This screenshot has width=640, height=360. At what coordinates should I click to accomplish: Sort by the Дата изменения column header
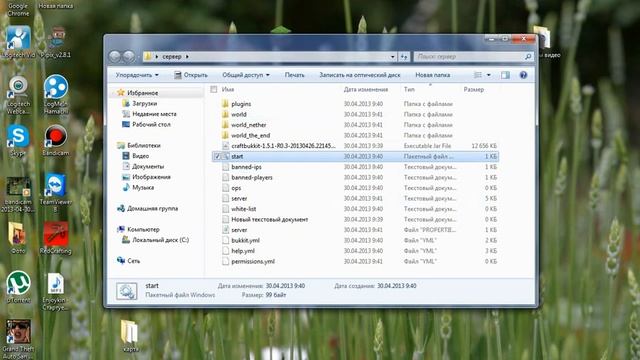tap(366, 89)
